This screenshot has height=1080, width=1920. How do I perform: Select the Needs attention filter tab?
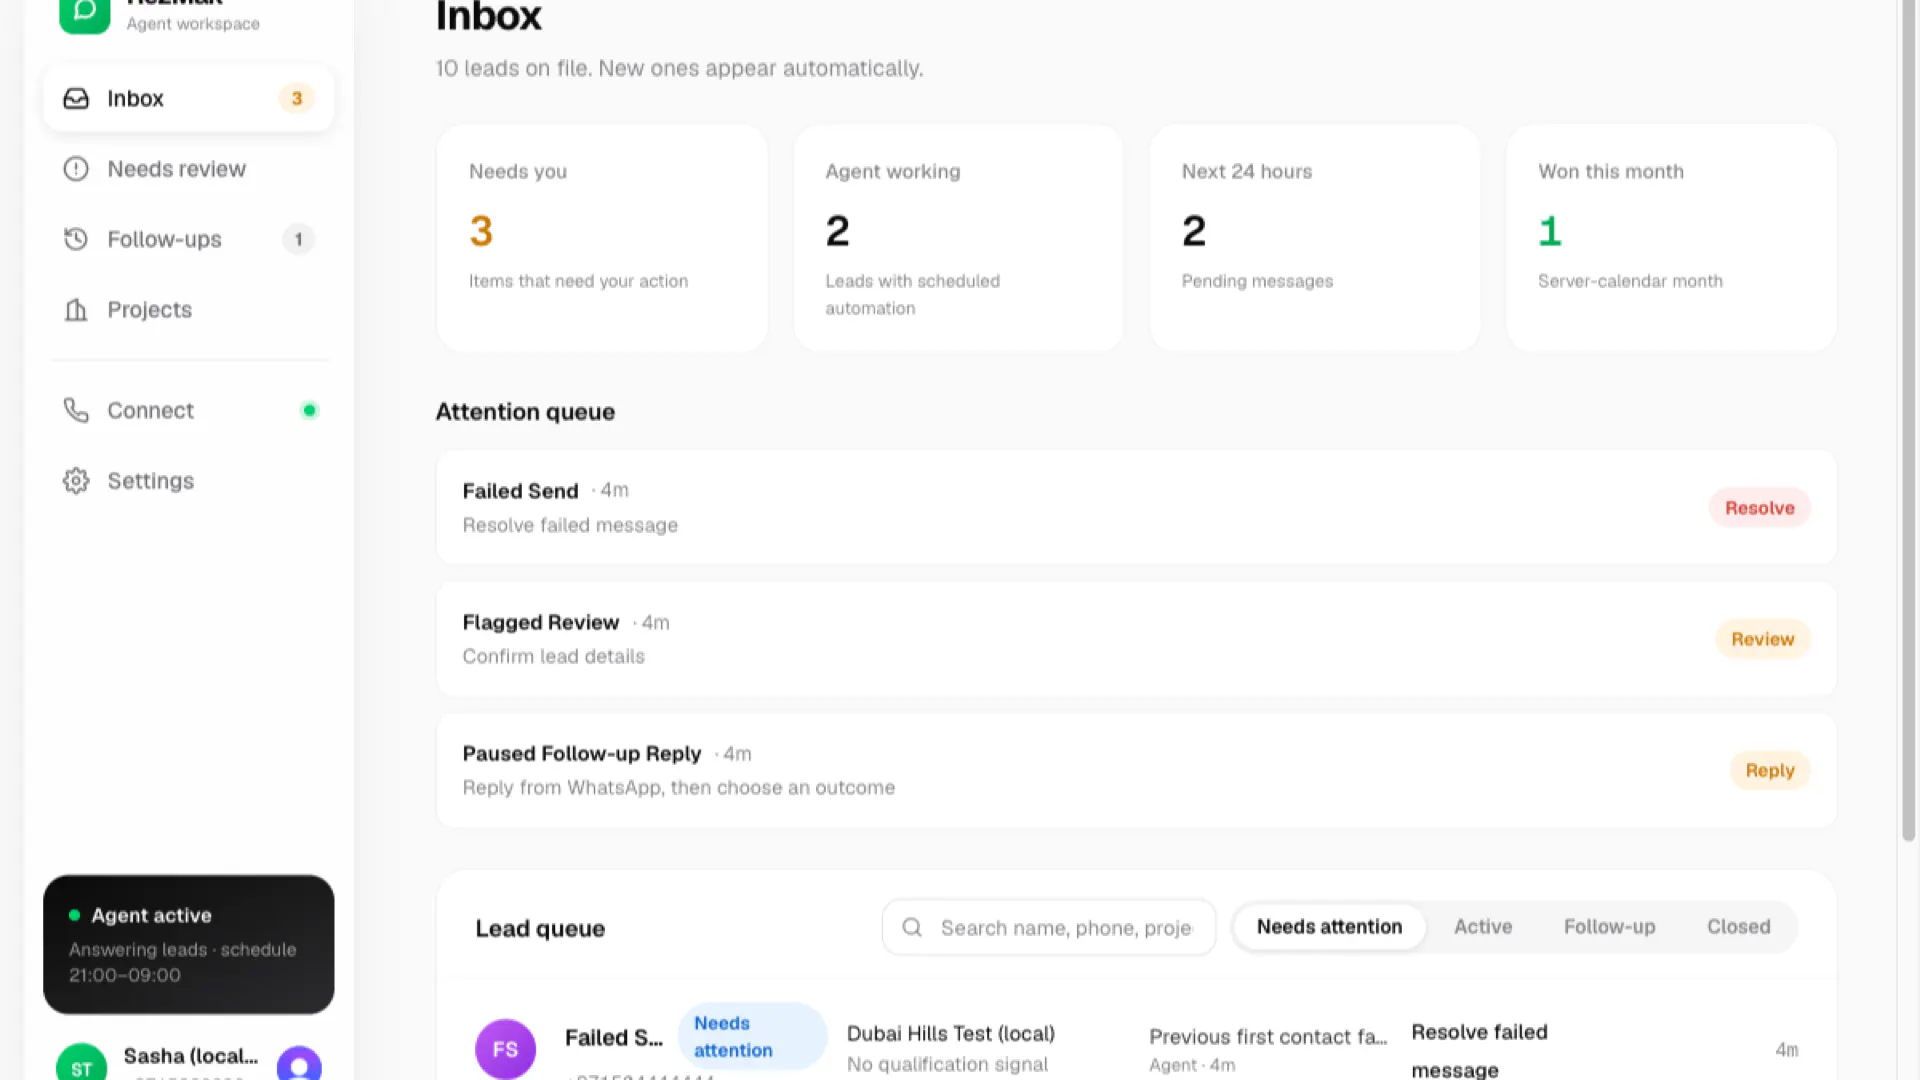(x=1329, y=927)
